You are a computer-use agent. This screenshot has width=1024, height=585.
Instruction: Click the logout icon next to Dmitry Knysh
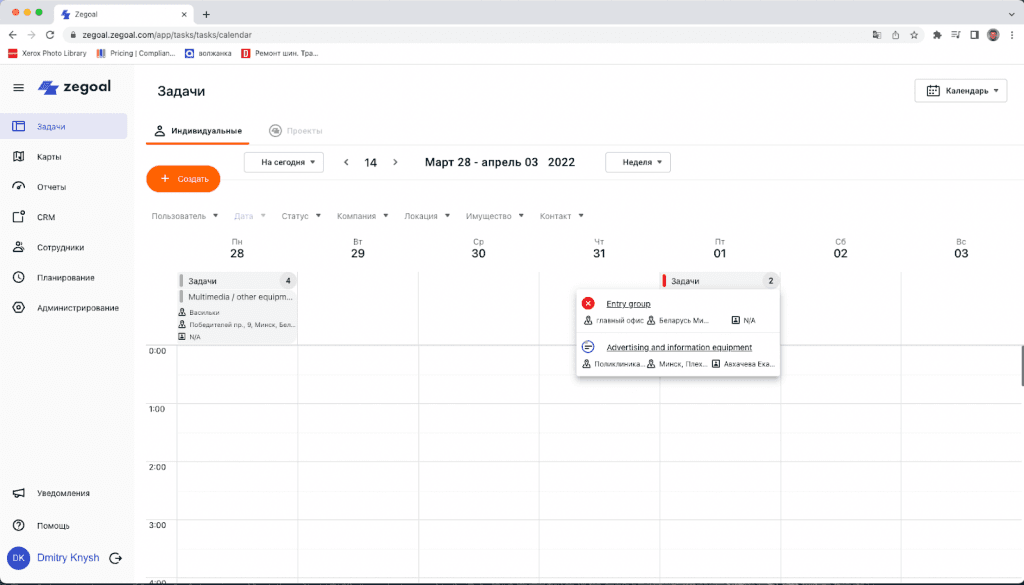pos(116,558)
